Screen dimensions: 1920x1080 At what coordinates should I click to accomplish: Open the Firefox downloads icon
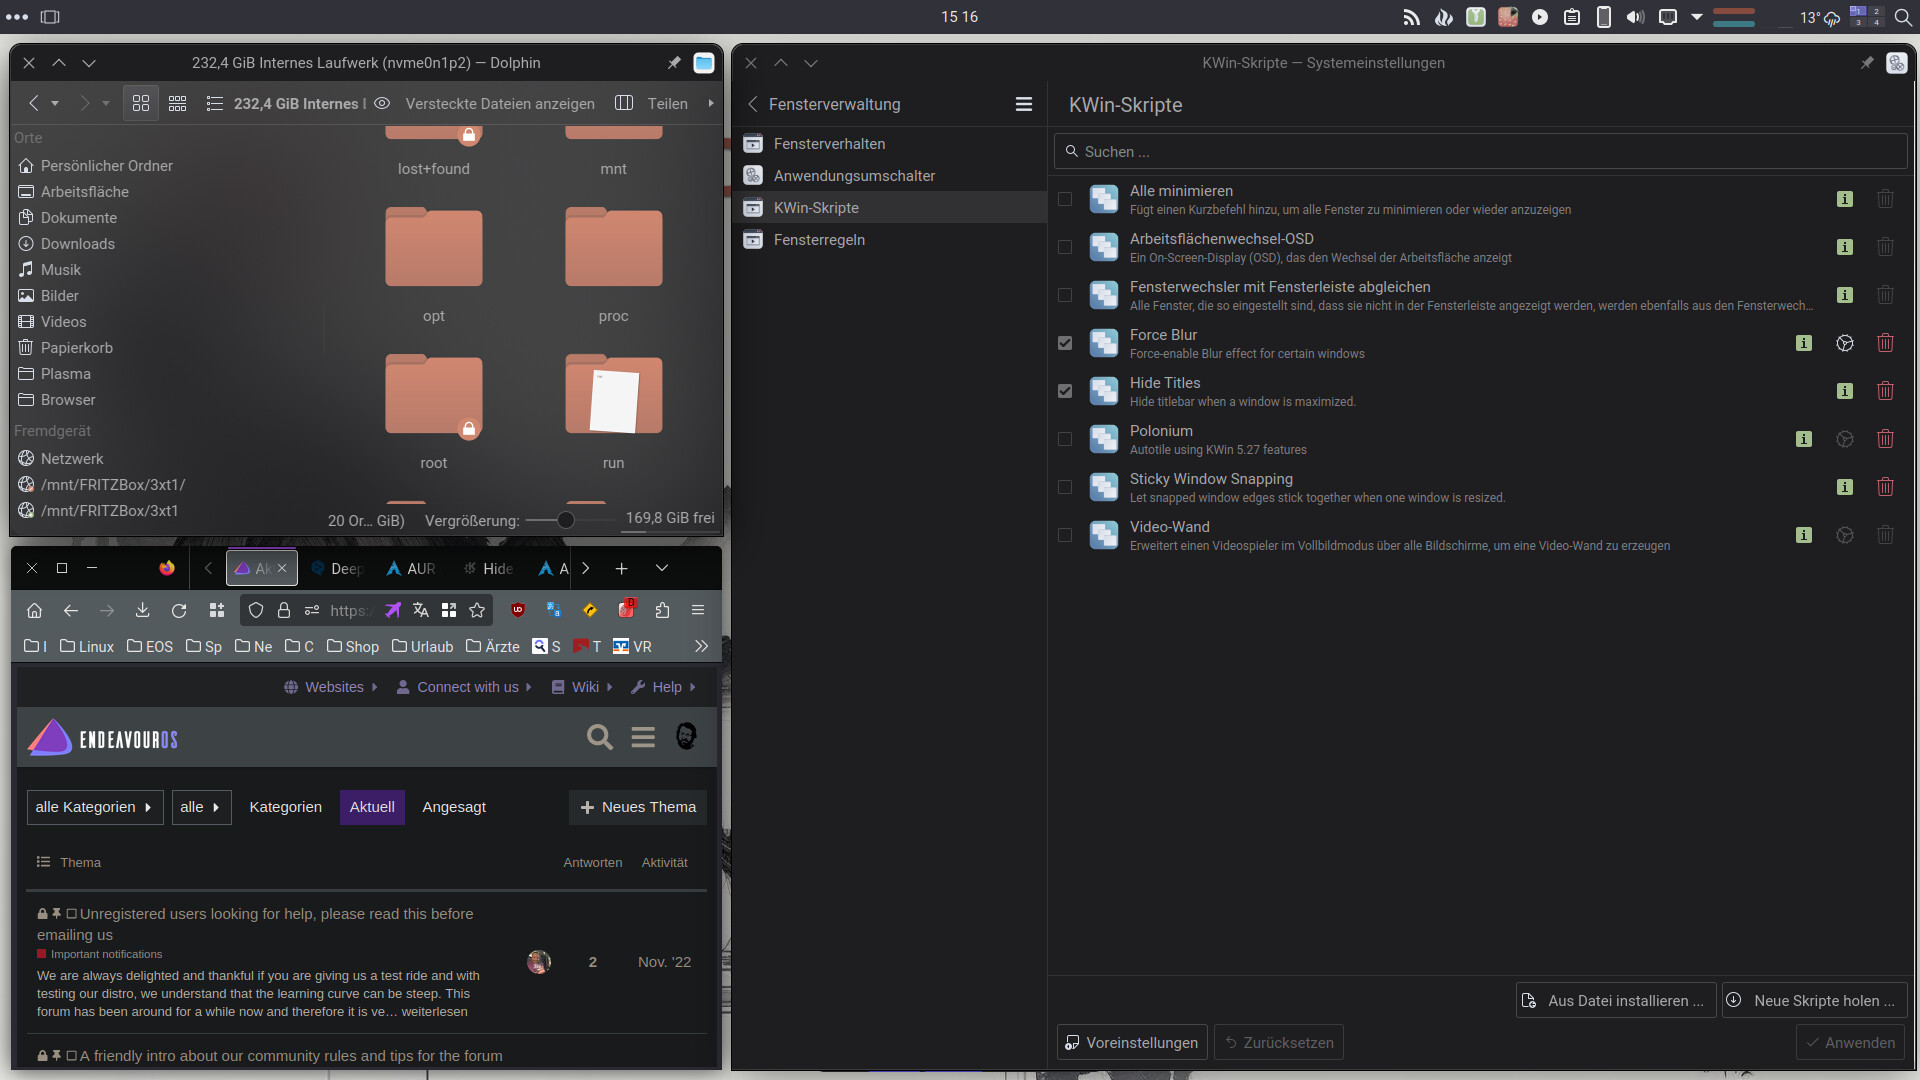142,610
